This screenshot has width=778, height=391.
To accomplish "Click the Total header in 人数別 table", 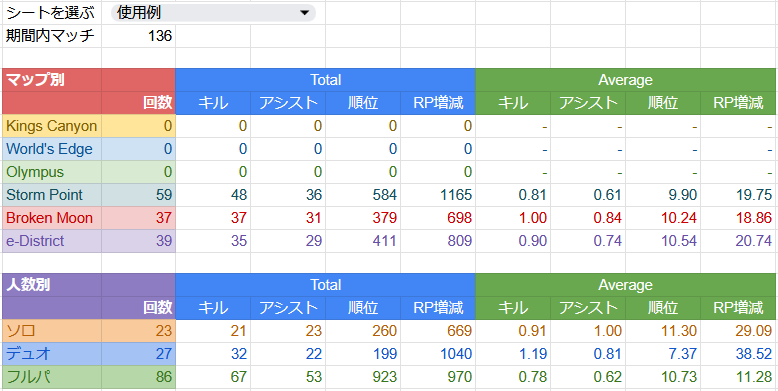I will (x=325, y=285).
